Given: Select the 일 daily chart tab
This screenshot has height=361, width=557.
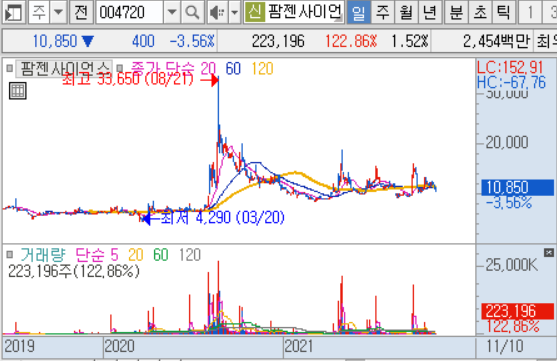Looking at the screenshot, I should pyautogui.click(x=358, y=12).
